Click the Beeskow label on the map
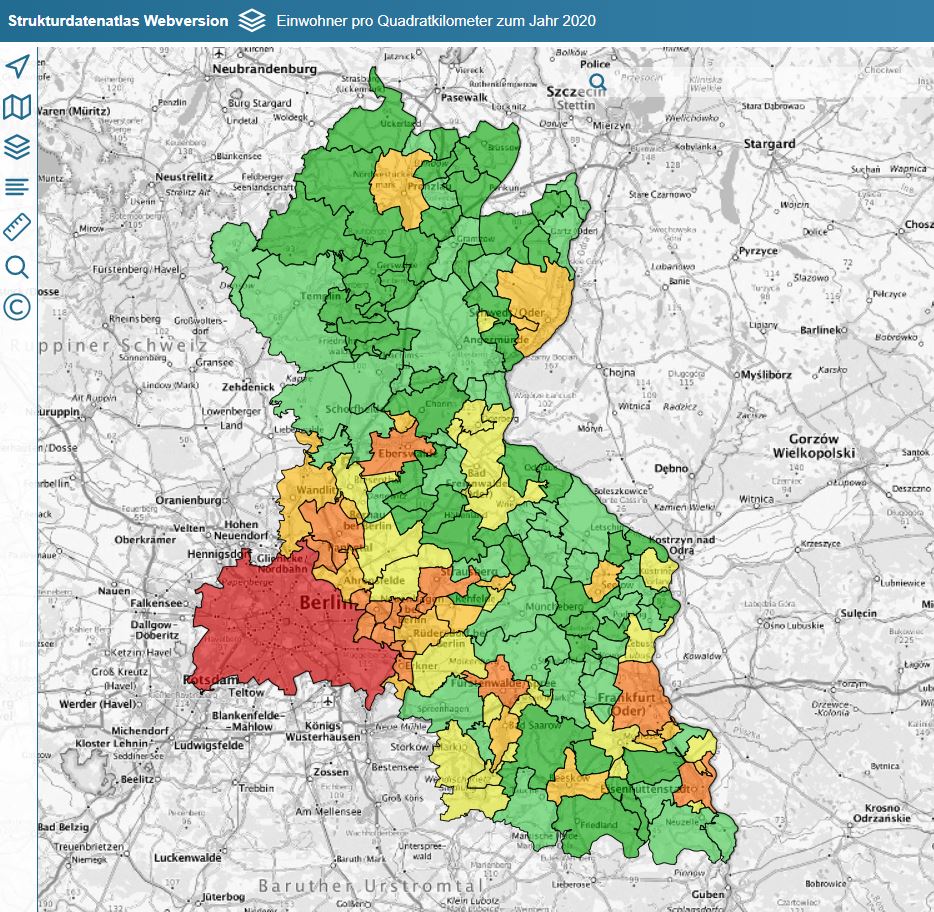 (570, 777)
